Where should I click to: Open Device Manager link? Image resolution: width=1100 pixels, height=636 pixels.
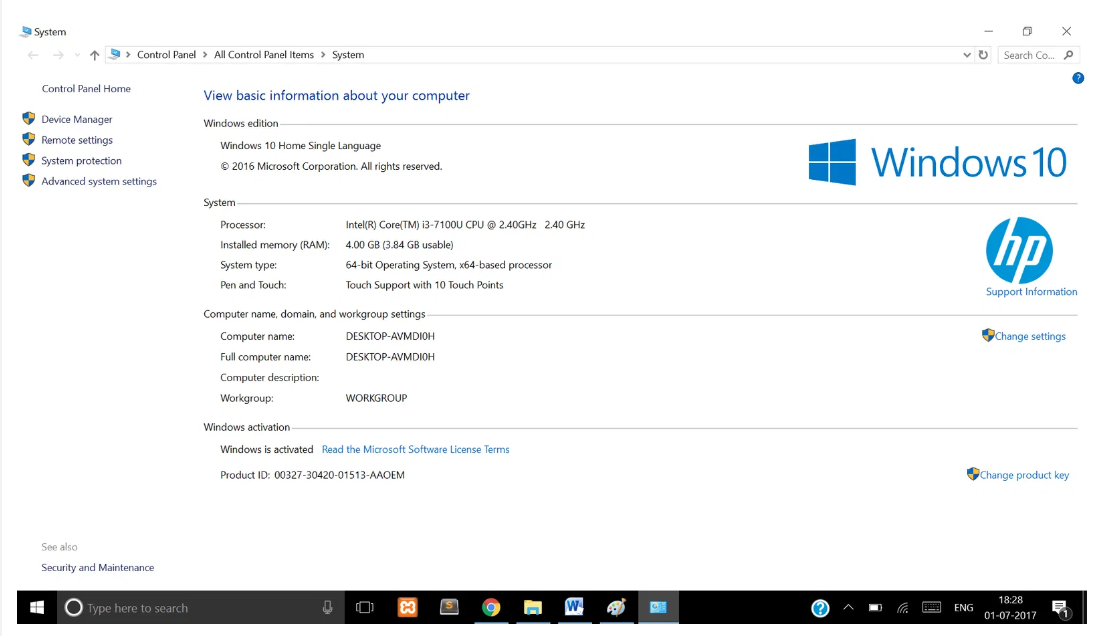tap(76, 119)
